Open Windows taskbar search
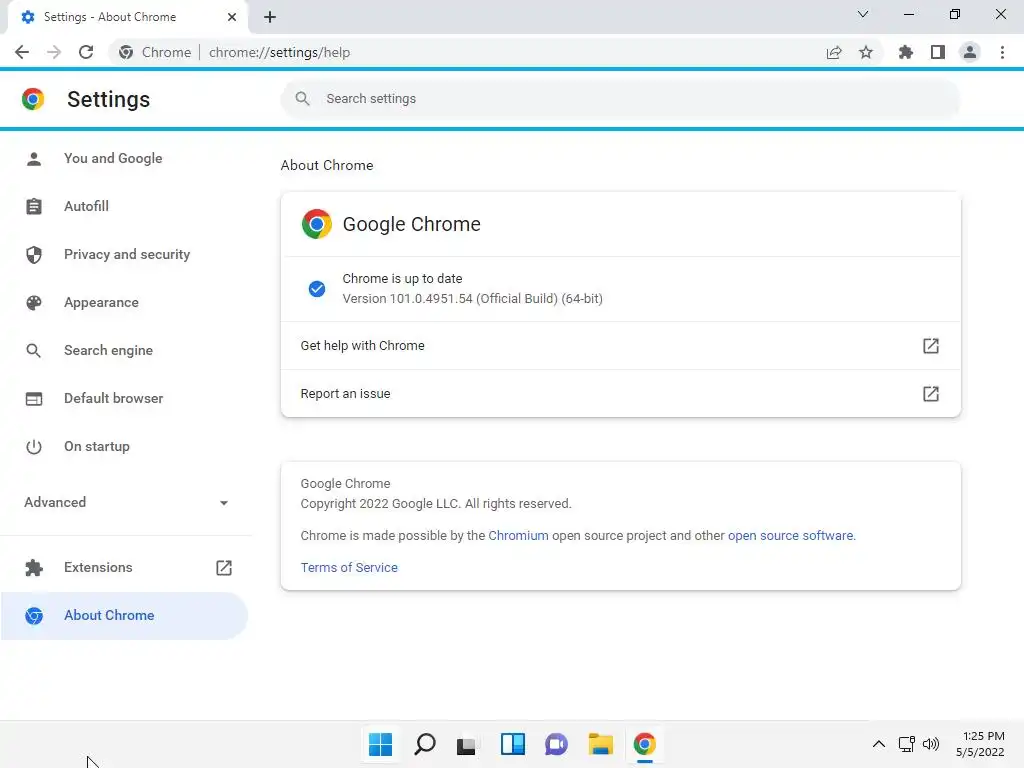The width and height of the screenshot is (1024, 768). (x=424, y=744)
